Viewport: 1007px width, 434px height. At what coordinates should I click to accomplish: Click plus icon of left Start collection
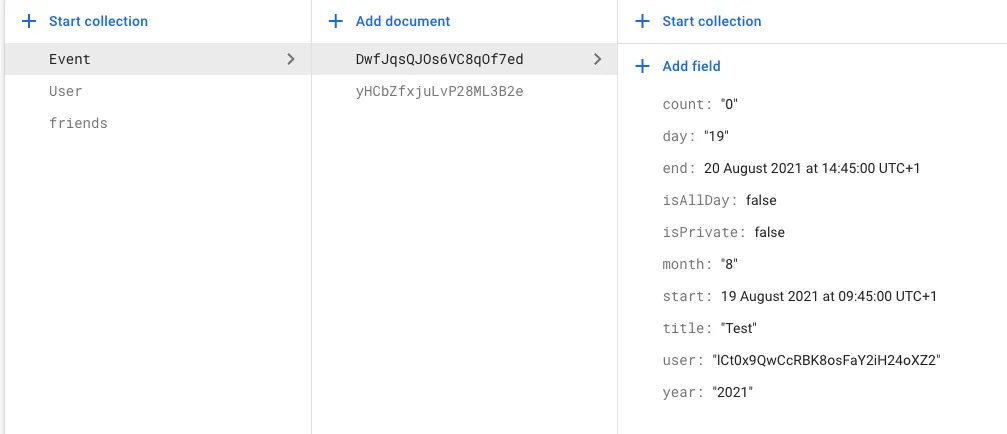coord(29,21)
